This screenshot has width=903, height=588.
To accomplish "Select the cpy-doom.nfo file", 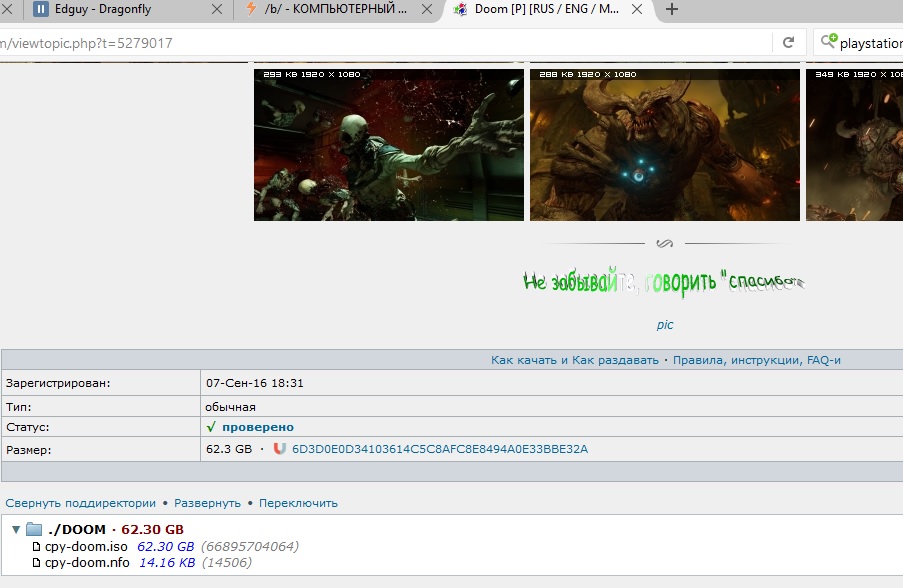I will (x=87, y=563).
